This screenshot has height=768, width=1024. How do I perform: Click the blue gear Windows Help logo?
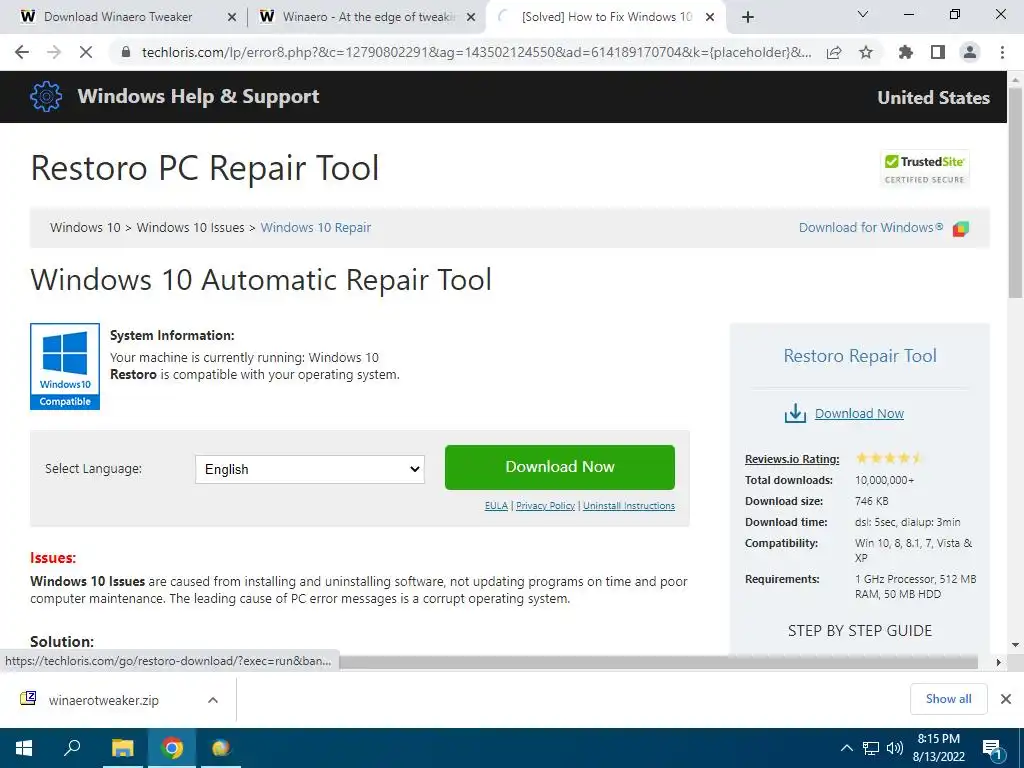(46, 97)
